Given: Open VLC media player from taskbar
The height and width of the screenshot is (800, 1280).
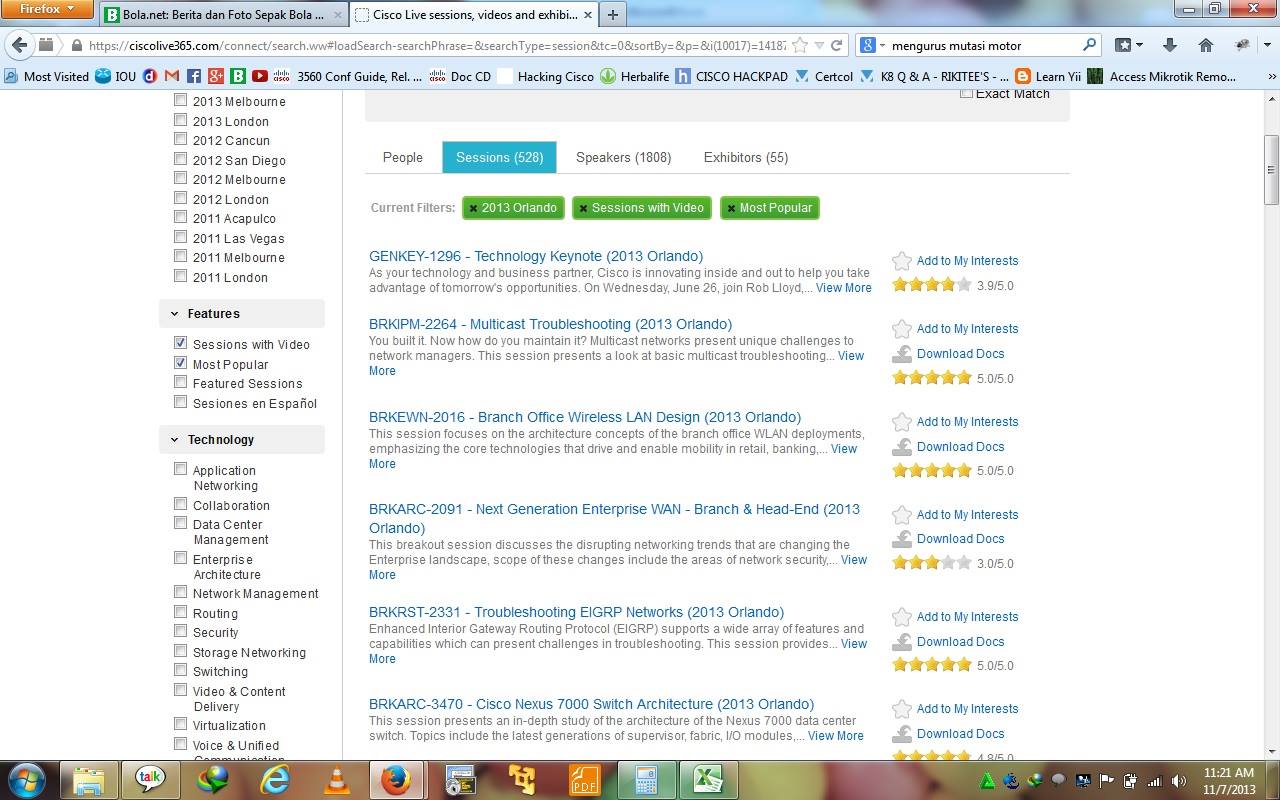Looking at the screenshot, I should click(x=336, y=779).
